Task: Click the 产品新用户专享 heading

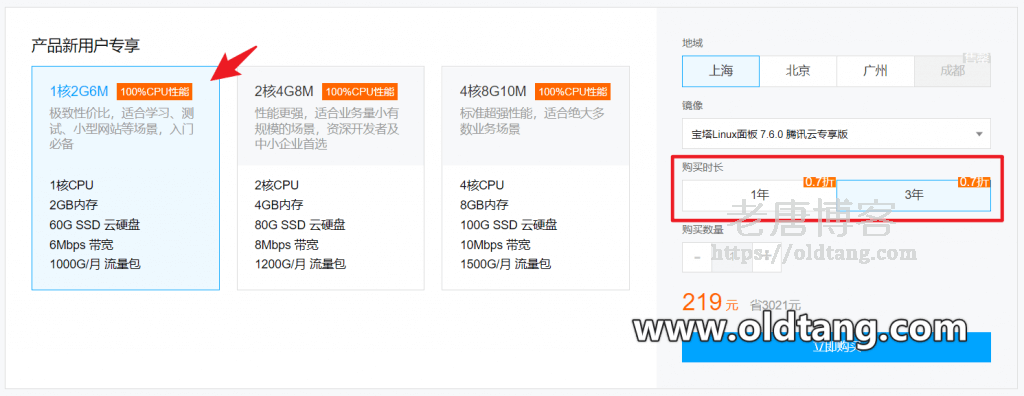Action: point(86,45)
